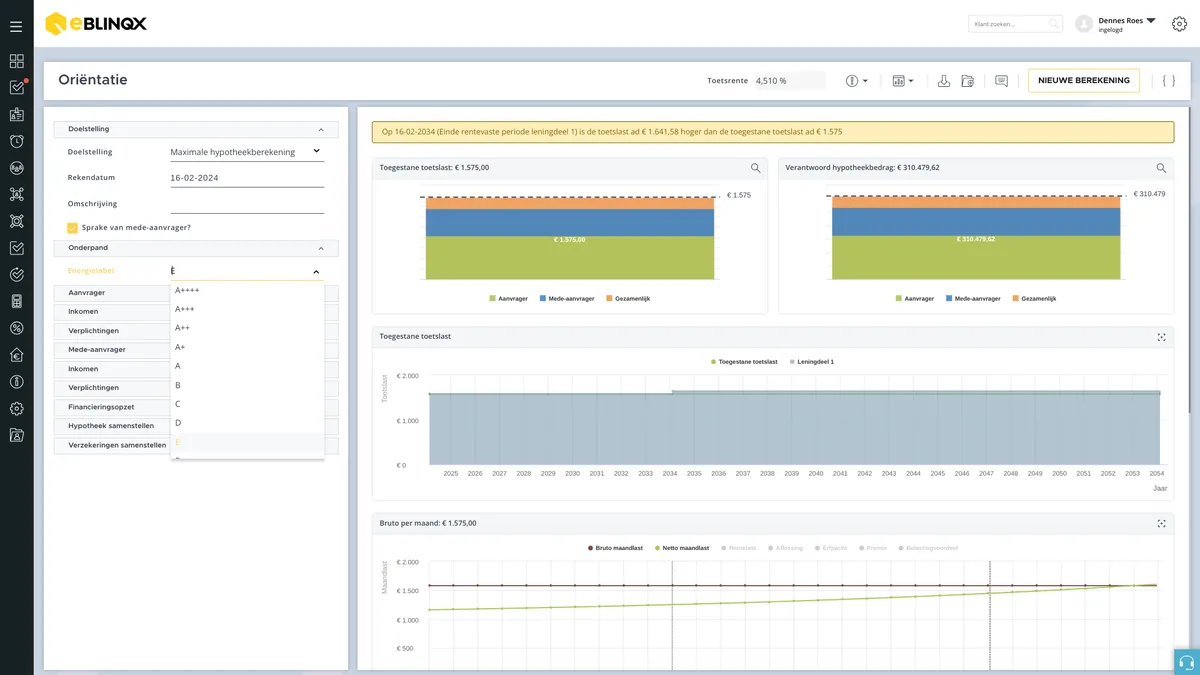Open the hamburger navigation menu
The height and width of the screenshot is (675, 1200).
(x=16, y=26)
